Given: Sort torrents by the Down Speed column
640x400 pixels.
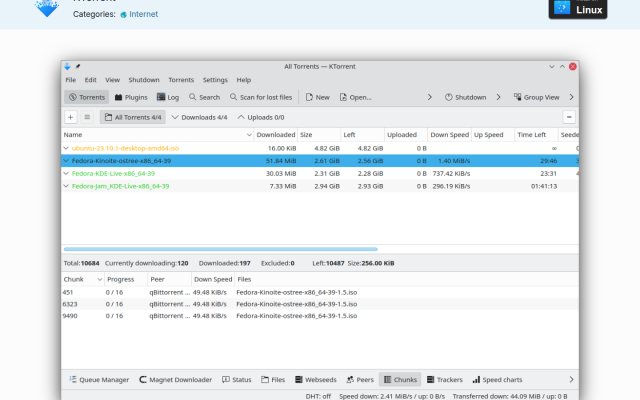Looking at the screenshot, I should tap(449, 135).
